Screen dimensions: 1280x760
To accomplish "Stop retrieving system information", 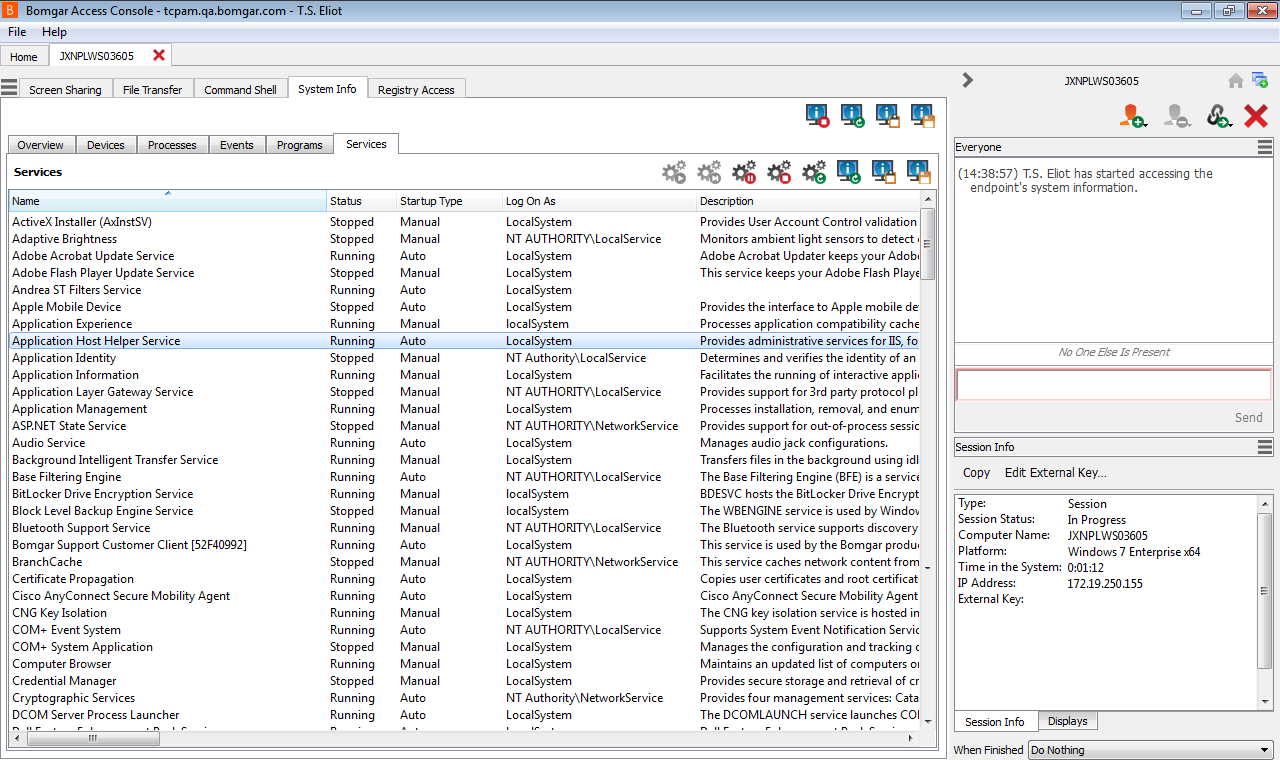I will pos(818,116).
